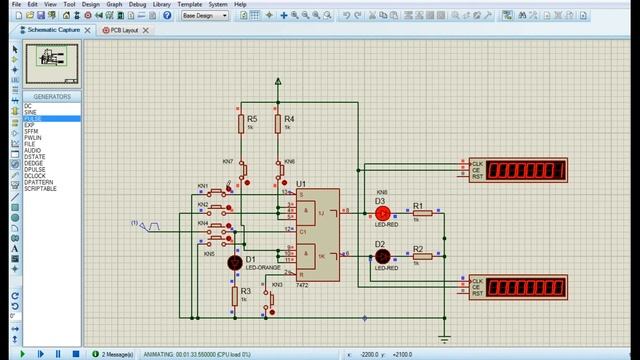Select SCRIPTABLE generator in list
Image resolution: width=640 pixels, height=360 pixels.
(40, 189)
